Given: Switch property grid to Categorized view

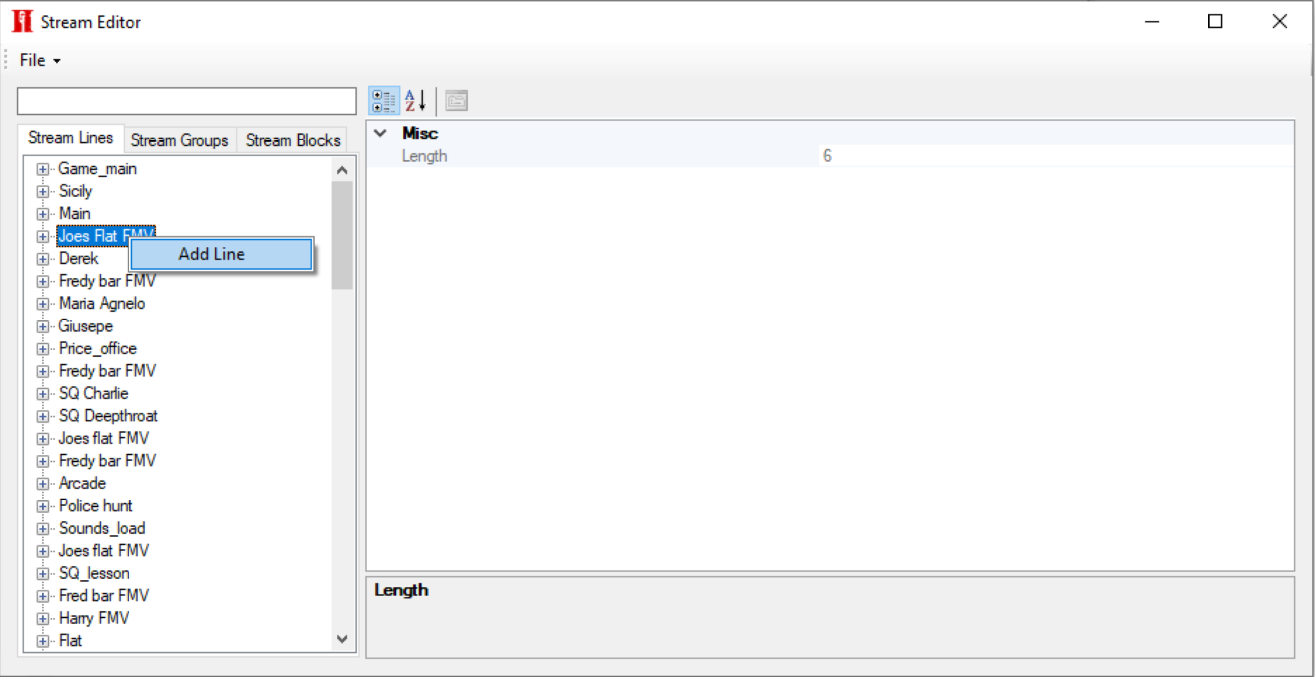Looking at the screenshot, I should (384, 100).
